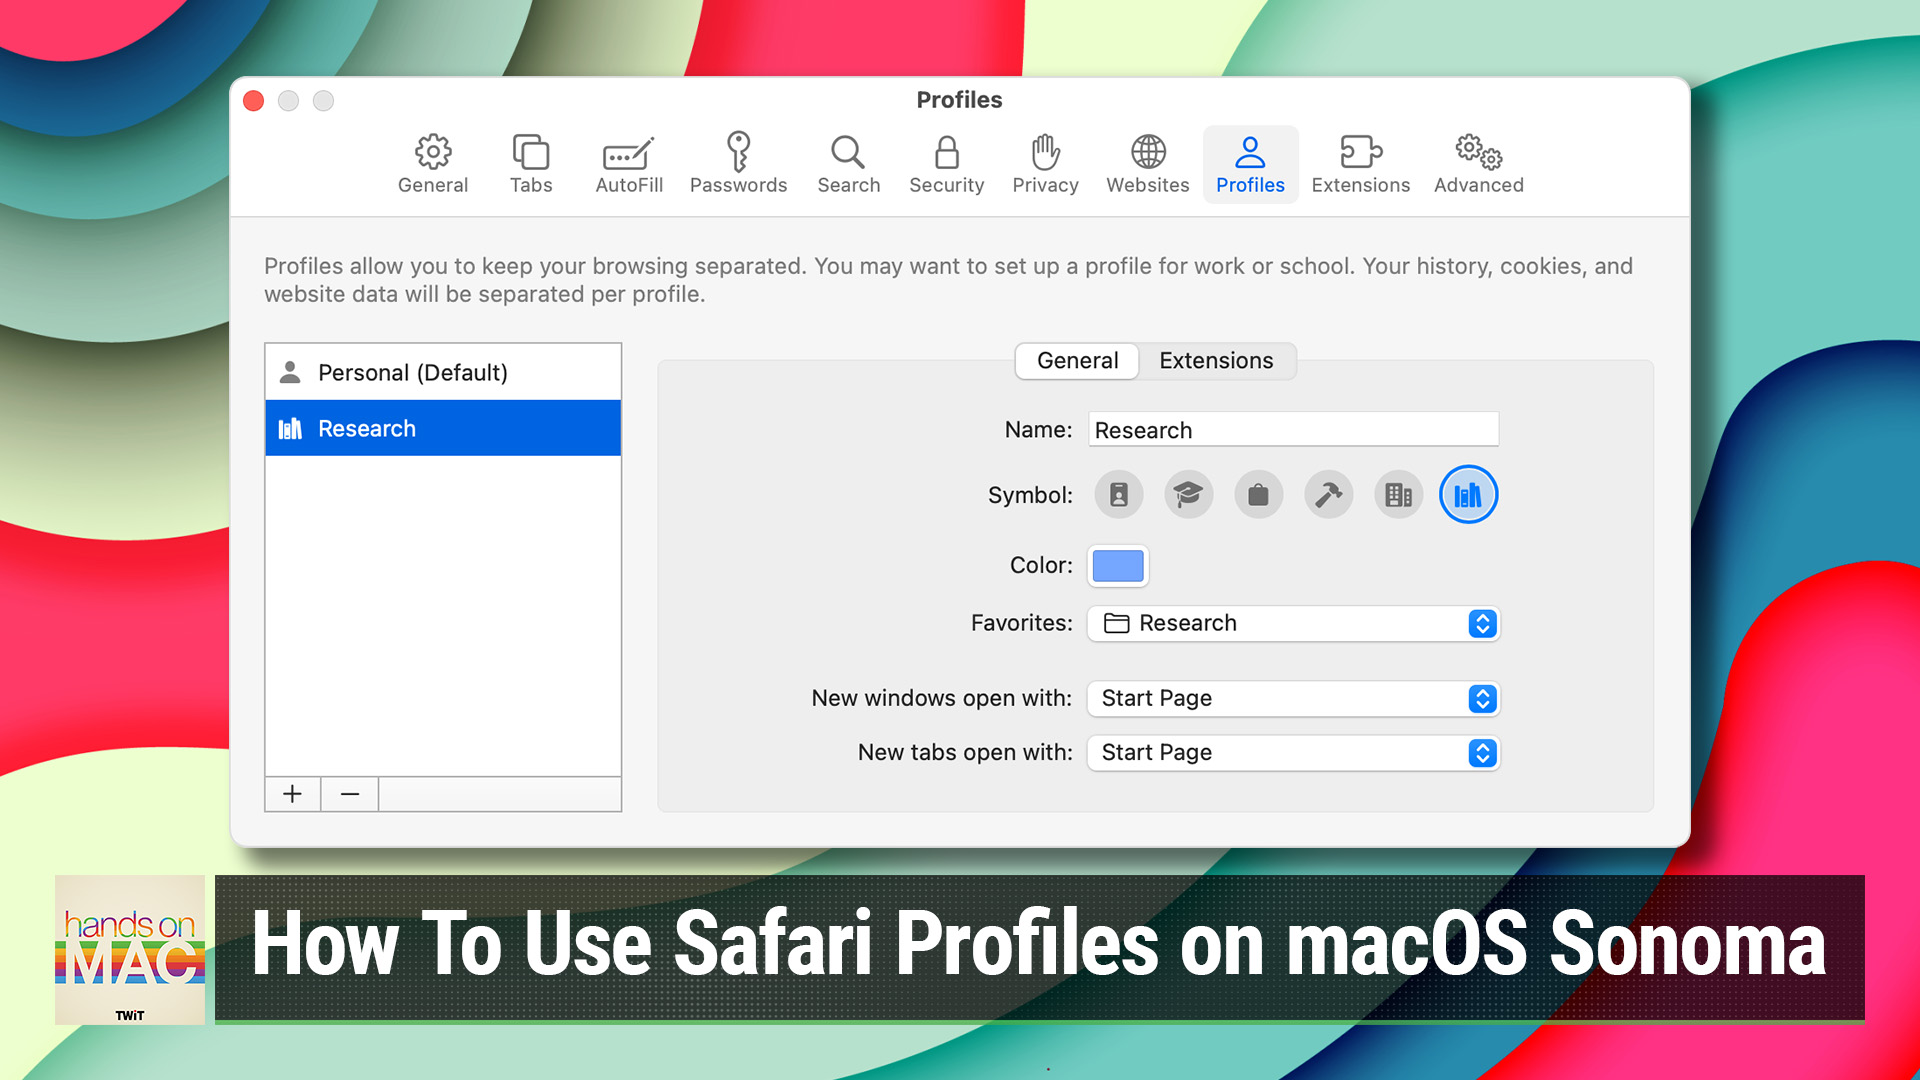Select the Personal (Default) profile
This screenshot has height=1080, width=1920.
click(412, 371)
